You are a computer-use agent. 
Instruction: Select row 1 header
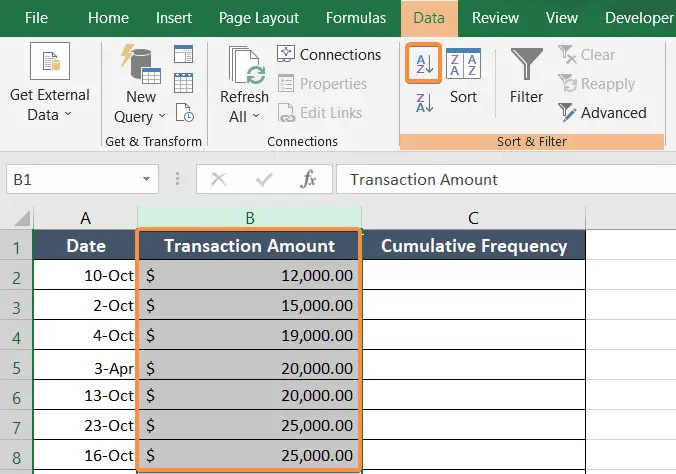point(16,245)
